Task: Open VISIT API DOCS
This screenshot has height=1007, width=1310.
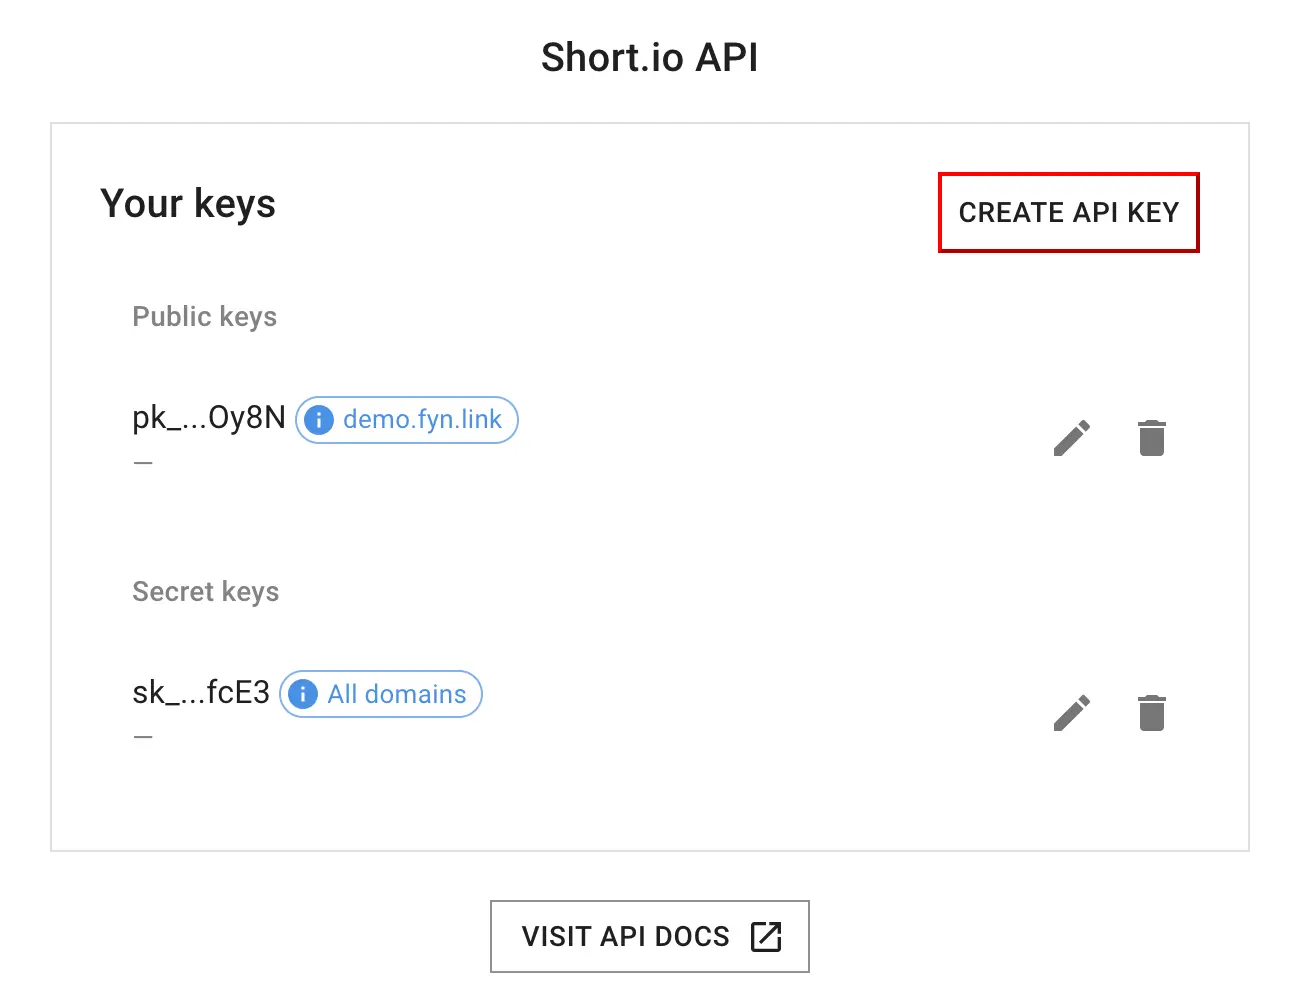Action: (x=649, y=936)
